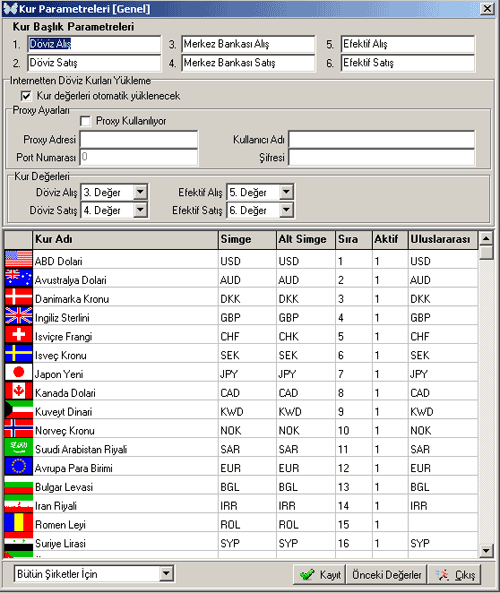Click the Önceki Değerler button
Image resolution: width=500 pixels, height=593 pixels.
coord(387,575)
